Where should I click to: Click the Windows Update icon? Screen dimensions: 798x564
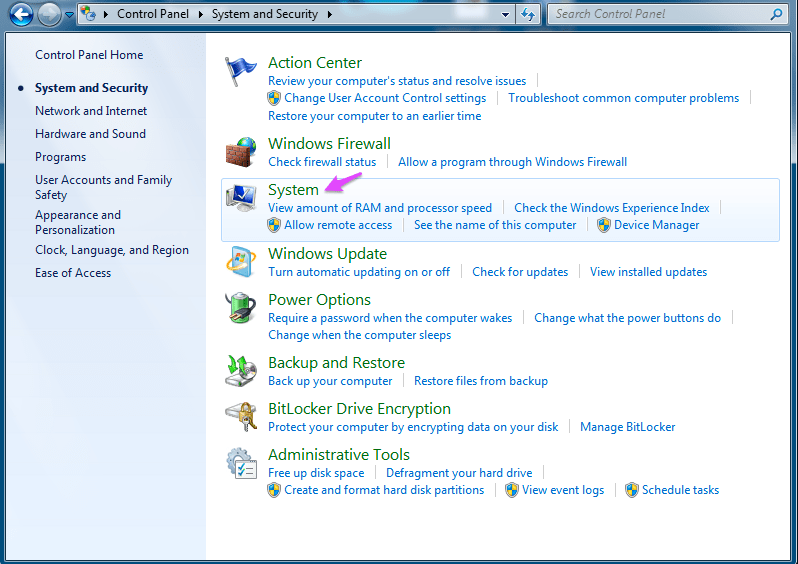[241, 262]
